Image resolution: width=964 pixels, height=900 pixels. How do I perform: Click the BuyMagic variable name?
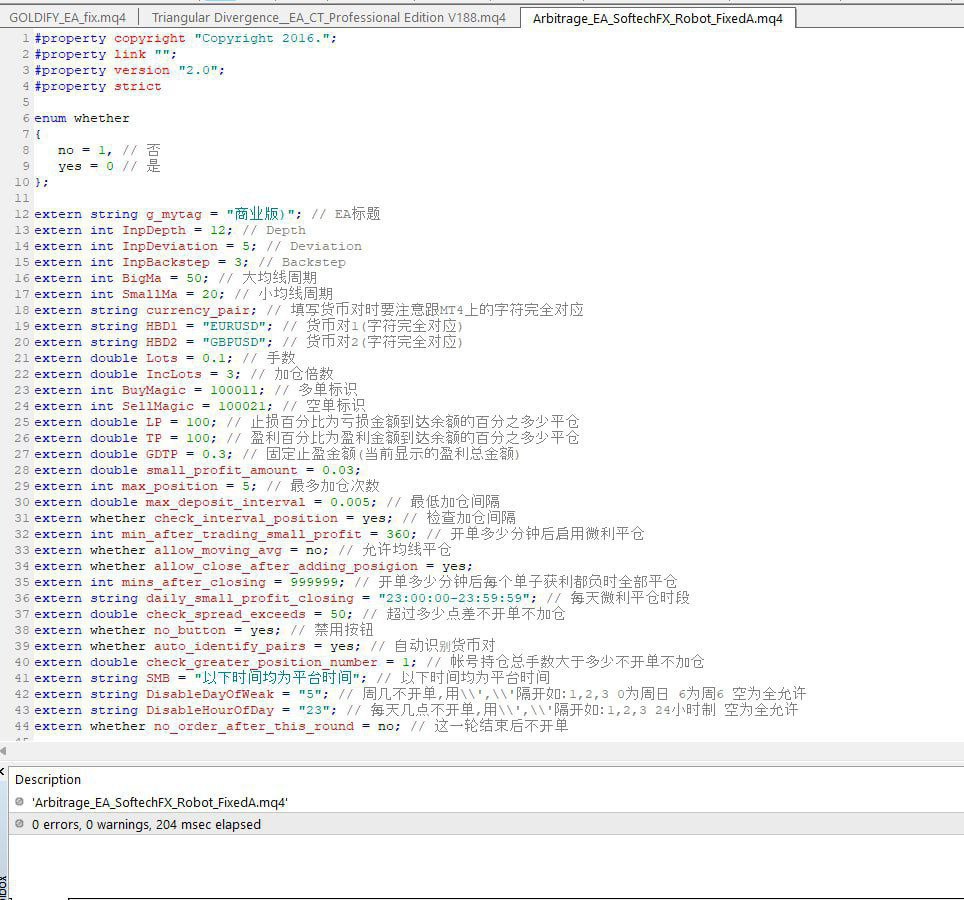coord(154,390)
